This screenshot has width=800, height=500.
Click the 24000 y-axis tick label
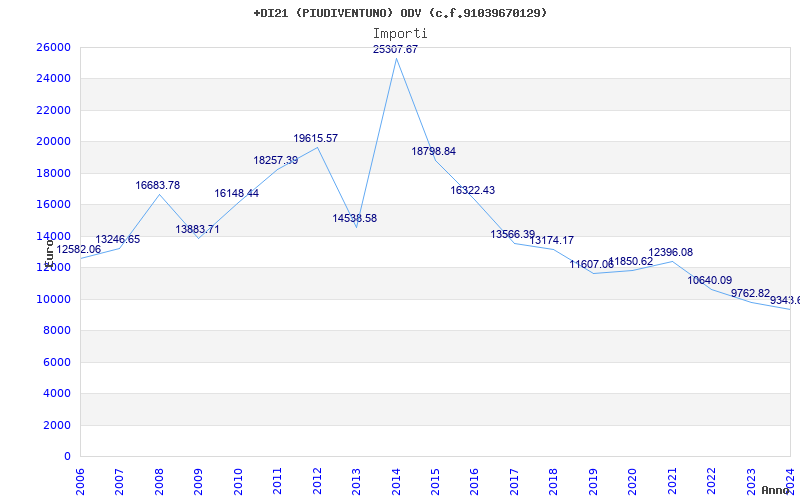[x=53, y=79]
